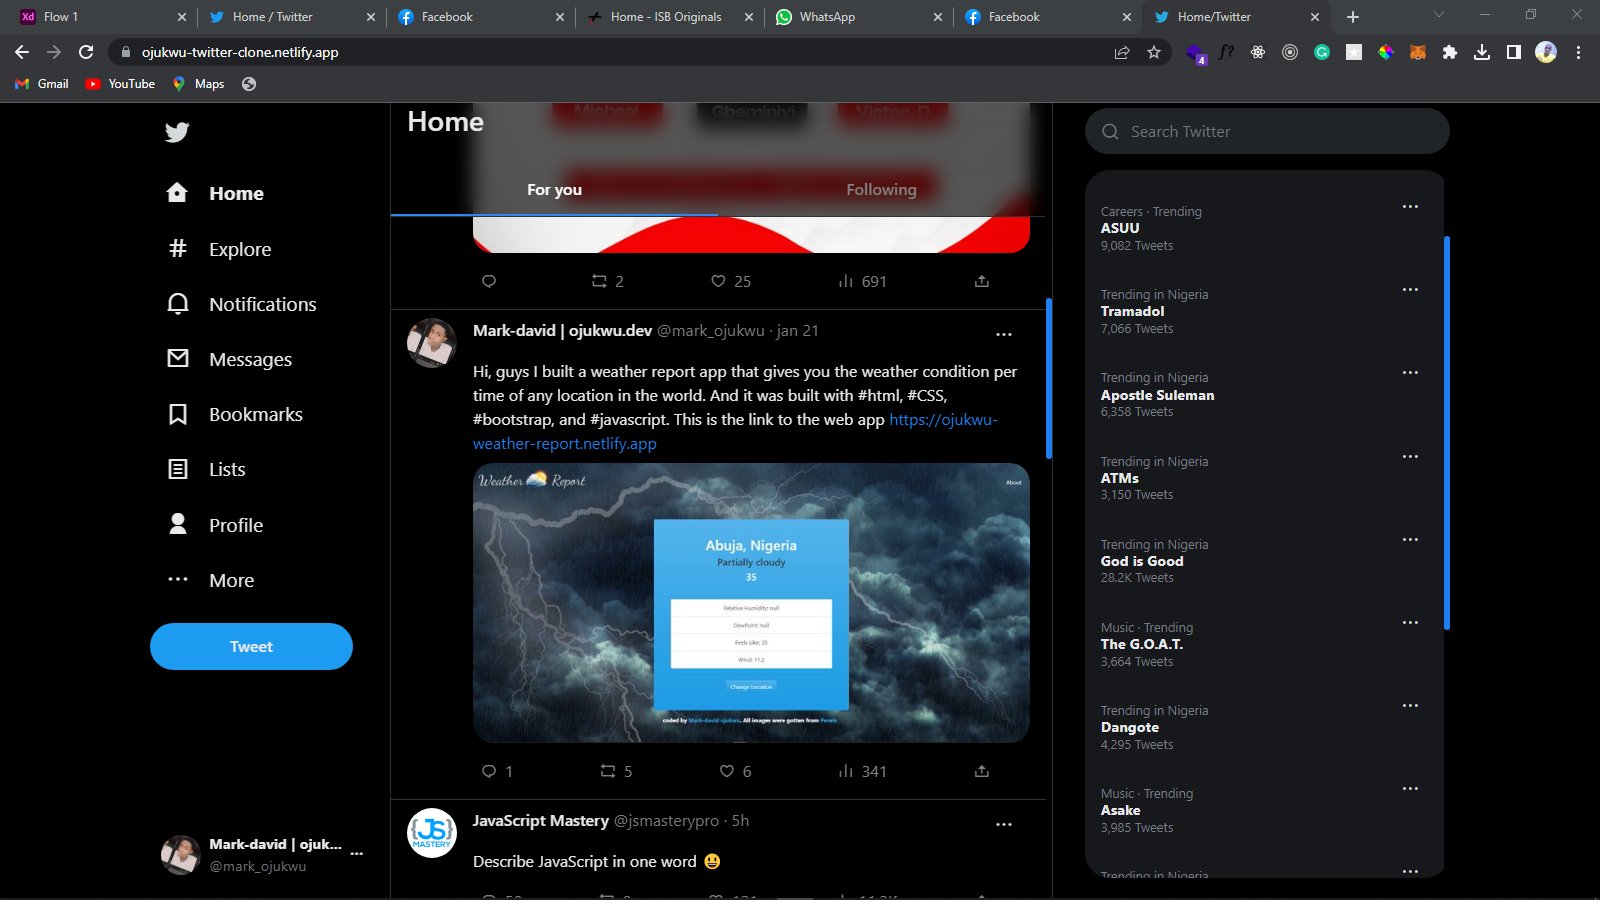The image size is (1600, 900).
Task: Open Explore in the left sidebar
Action: coord(219,249)
